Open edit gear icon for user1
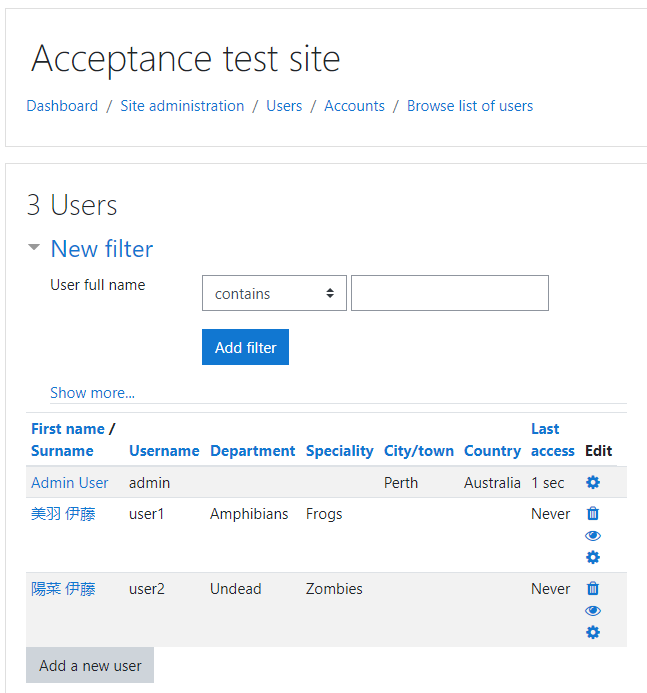The height and width of the screenshot is (693, 647). tap(593, 557)
